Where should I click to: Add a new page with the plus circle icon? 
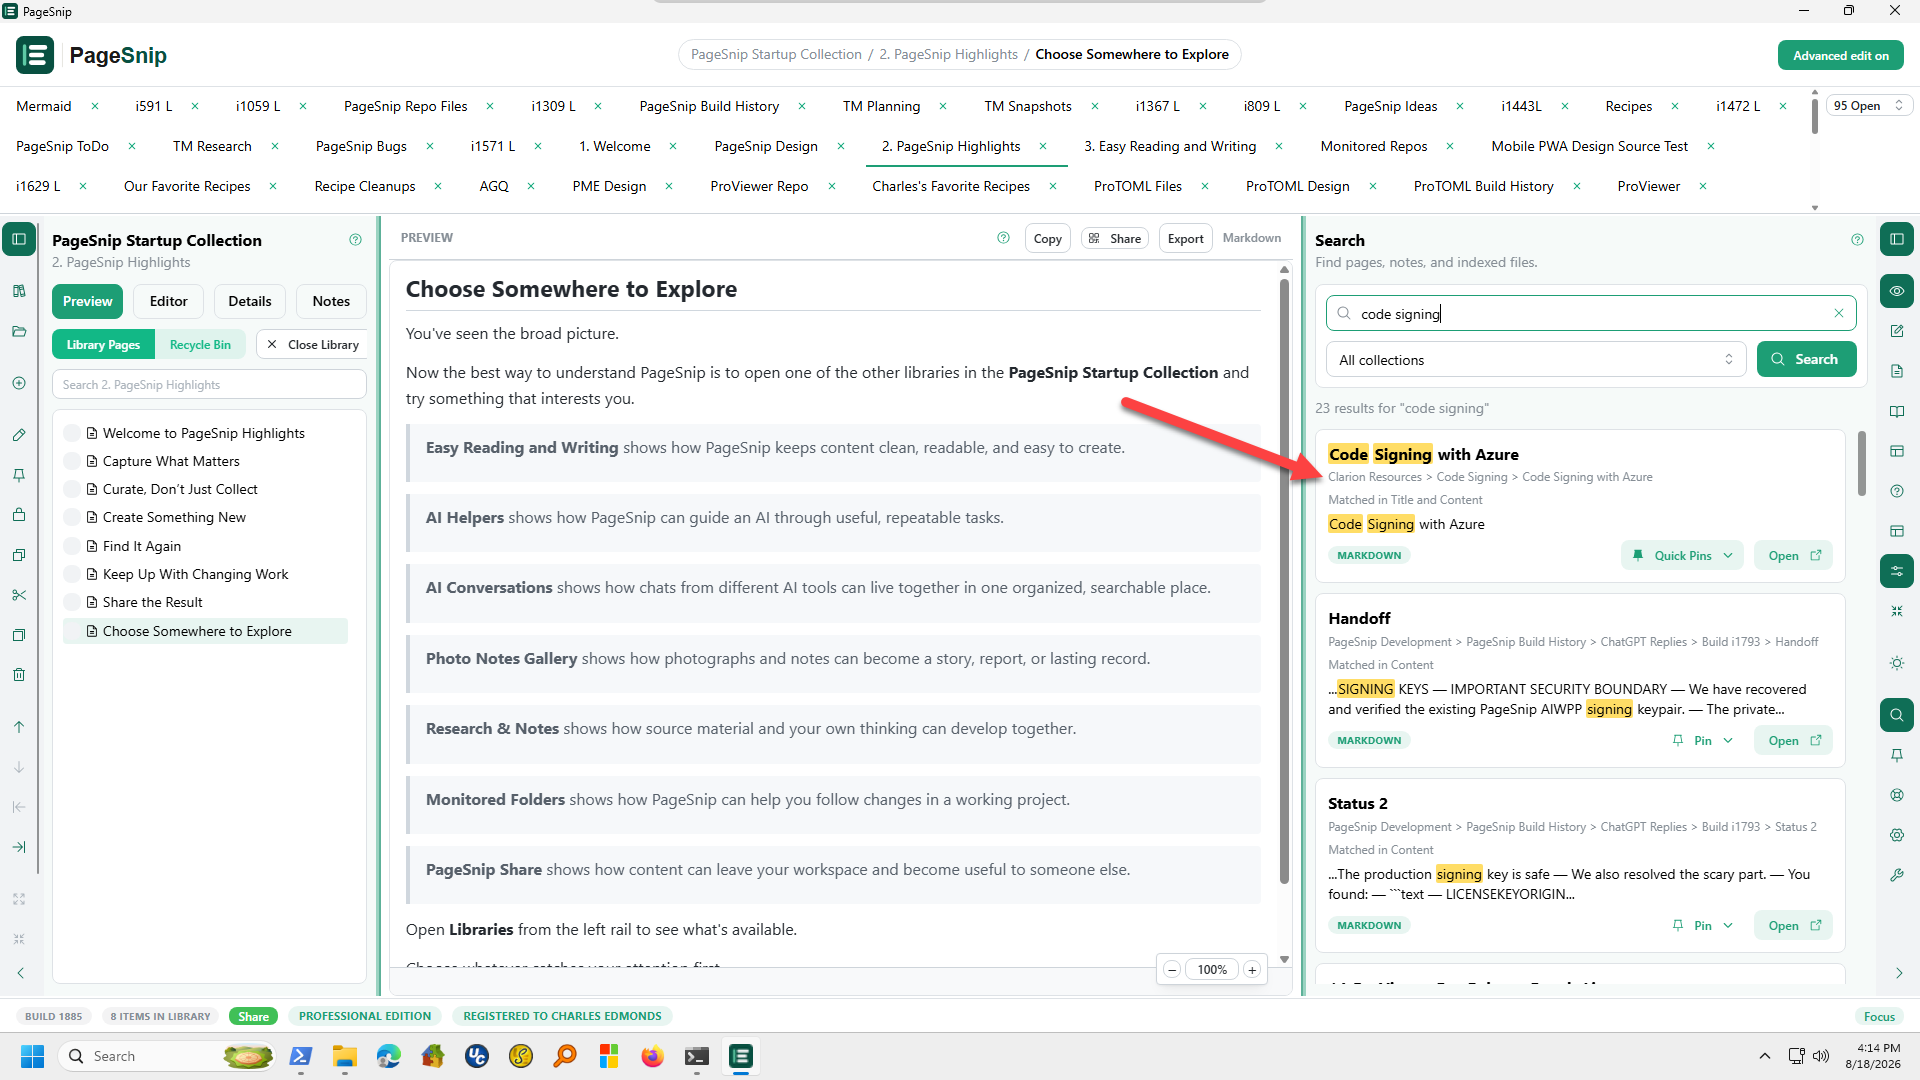(x=19, y=383)
